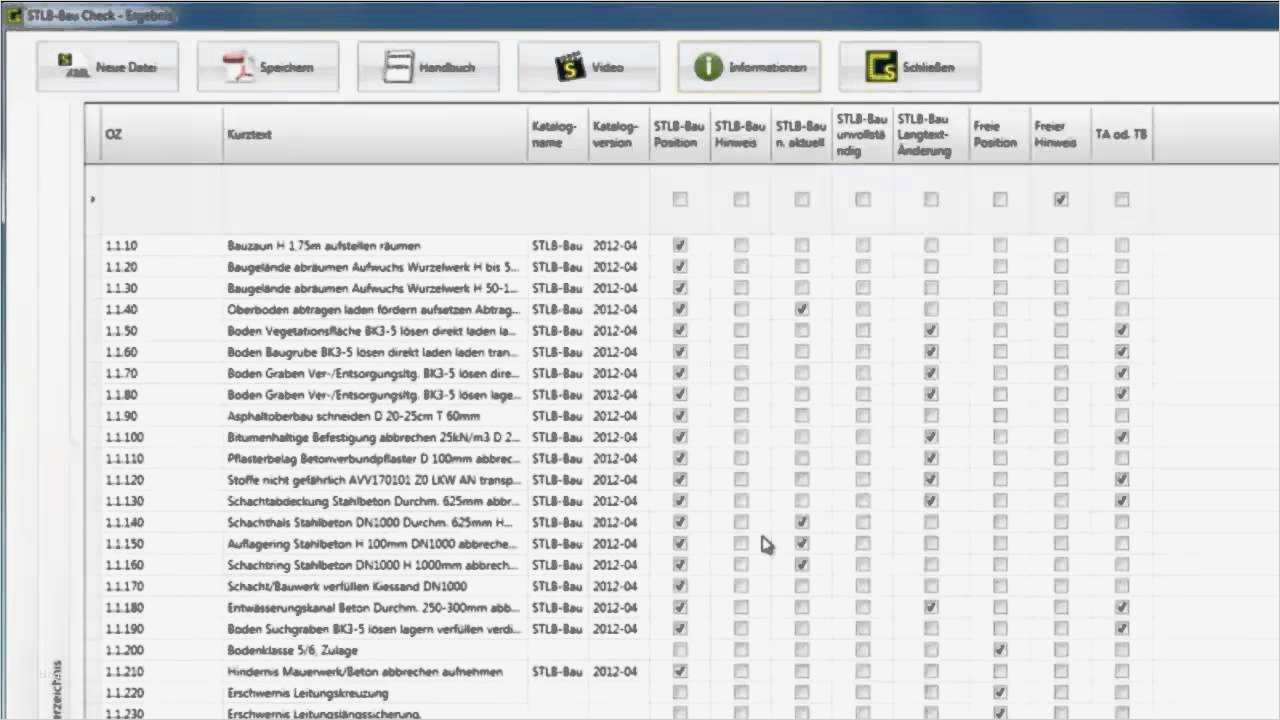Toggle STLB-Bau Position checkbox in row 1.1.10
The width and height of the screenshot is (1280, 720).
[680, 245]
